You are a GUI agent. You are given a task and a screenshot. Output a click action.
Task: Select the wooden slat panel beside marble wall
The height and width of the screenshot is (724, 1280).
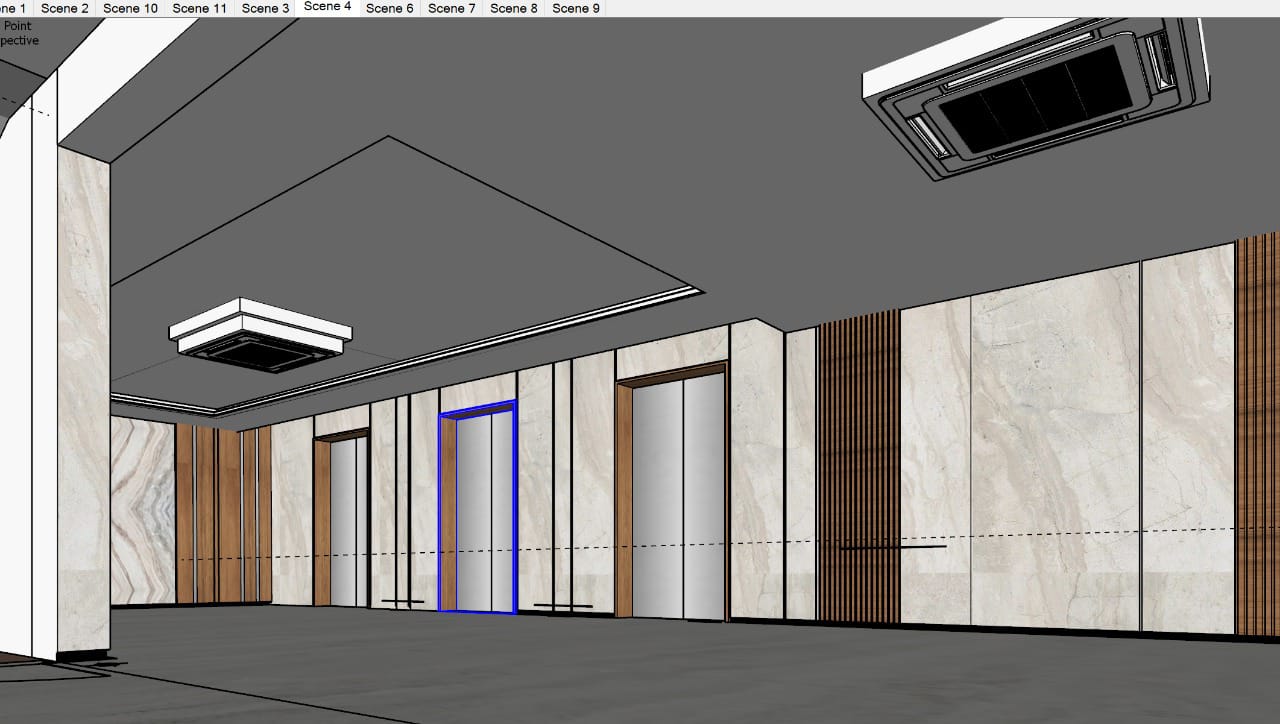(x=858, y=470)
